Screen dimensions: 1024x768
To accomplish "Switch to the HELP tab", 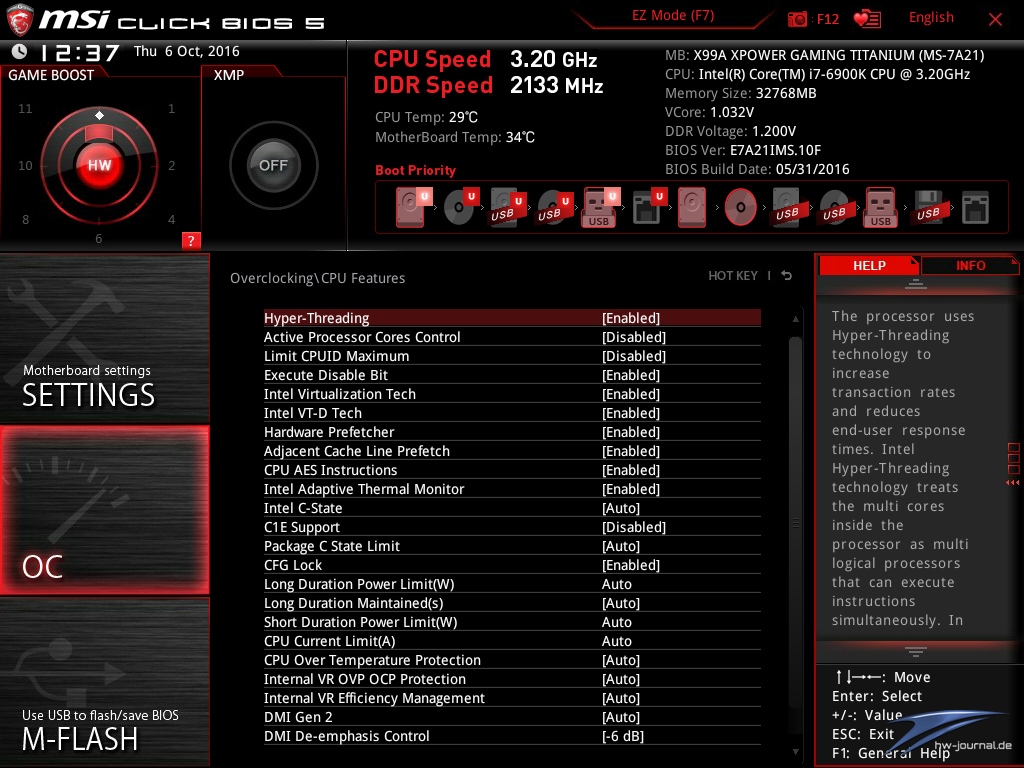I will coord(869,265).
